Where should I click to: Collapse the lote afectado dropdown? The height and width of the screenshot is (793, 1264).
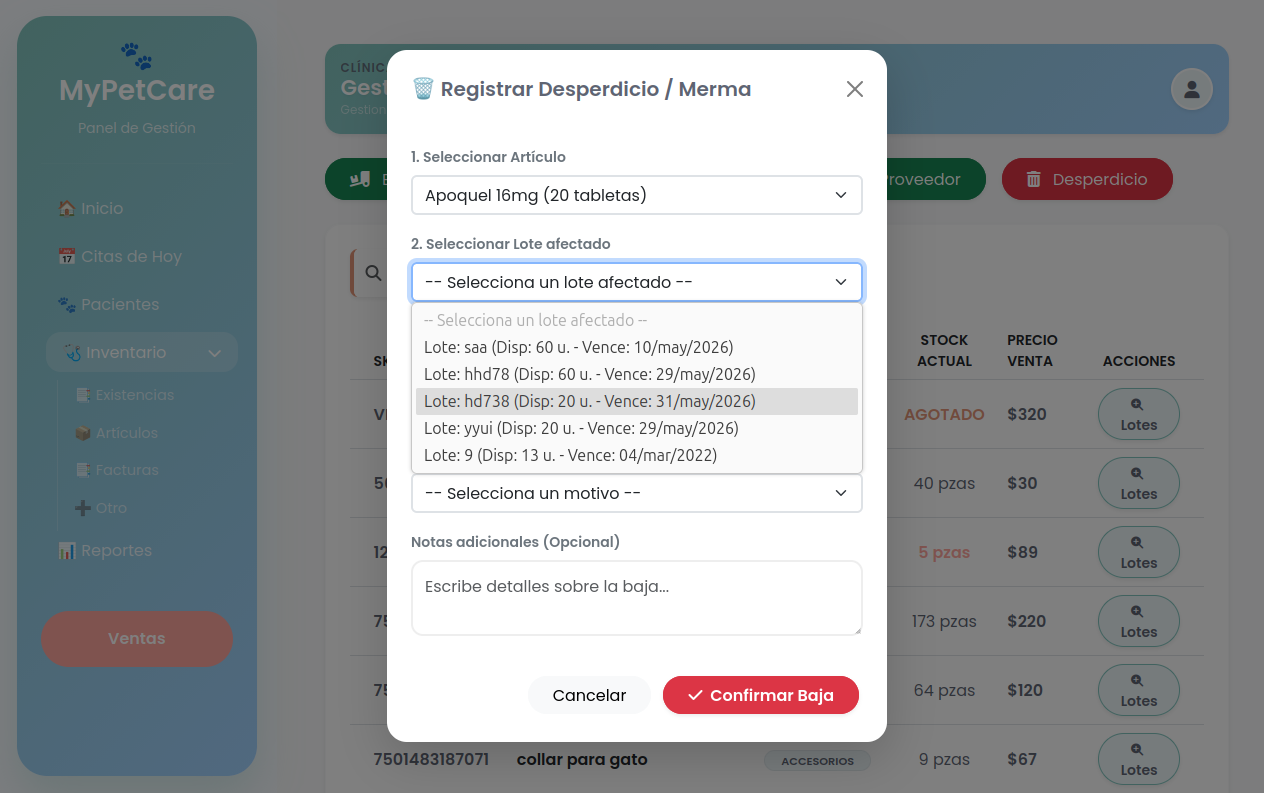[636, 282]
